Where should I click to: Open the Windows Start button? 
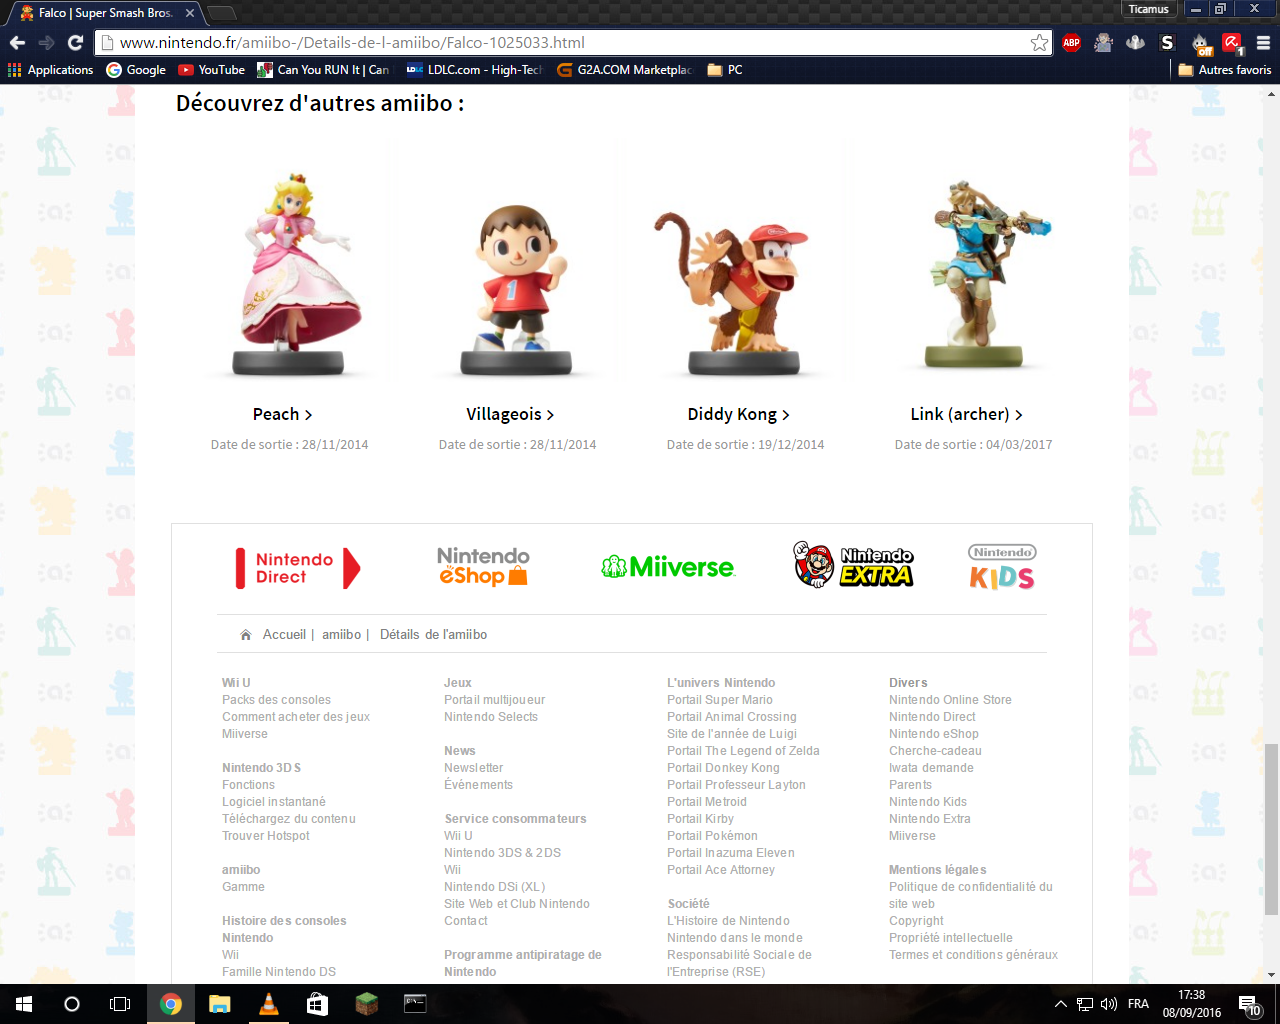click(24, 1004)
